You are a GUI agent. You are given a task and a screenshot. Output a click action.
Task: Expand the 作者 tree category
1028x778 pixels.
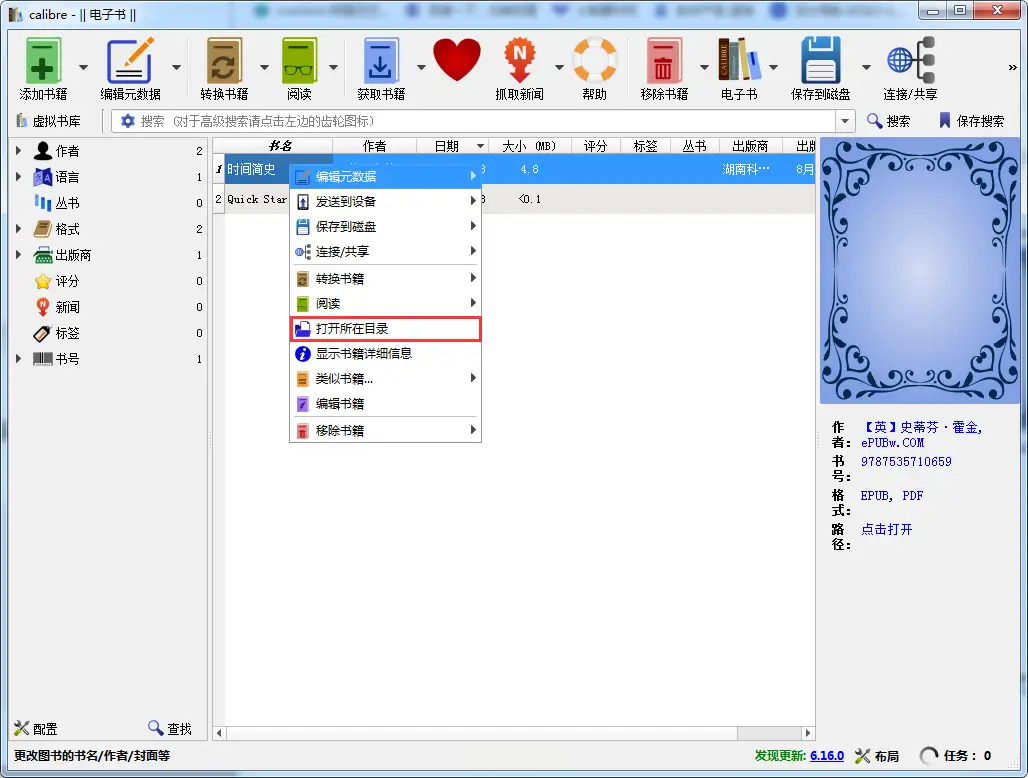(x=18, y=151)
